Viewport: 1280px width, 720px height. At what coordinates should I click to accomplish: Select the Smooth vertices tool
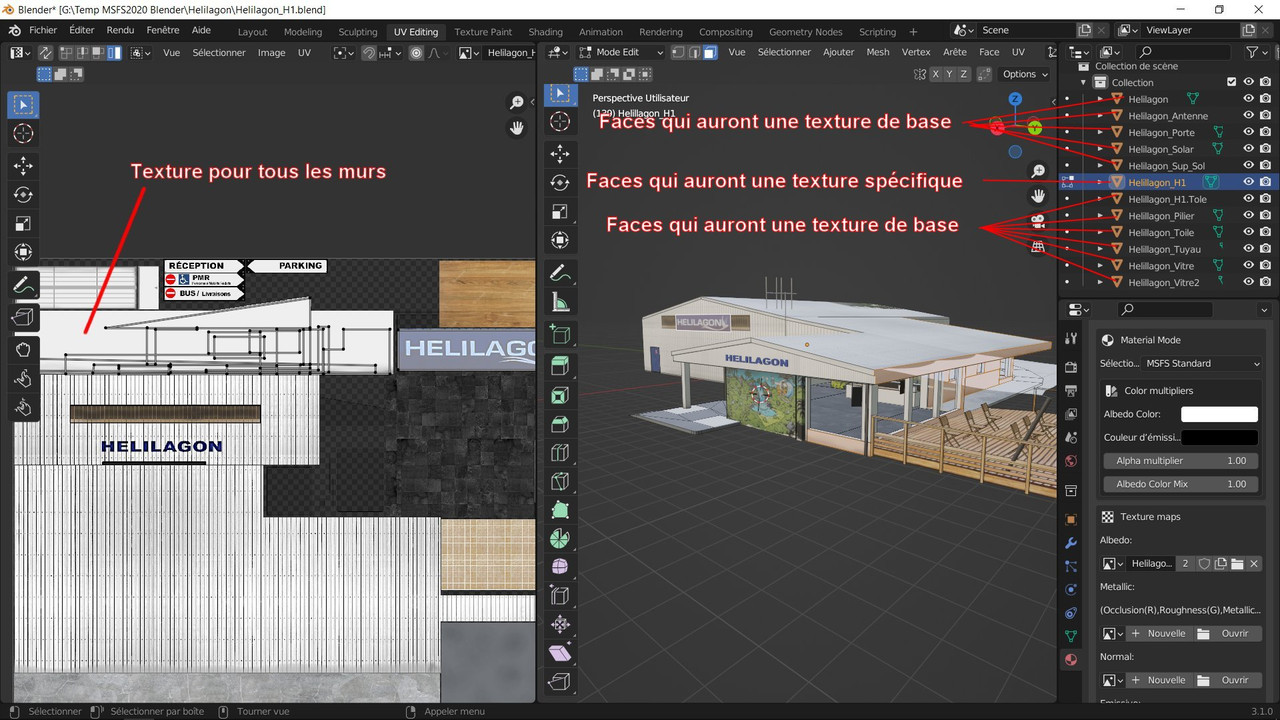pyautogui.click(x=560, y=567)
